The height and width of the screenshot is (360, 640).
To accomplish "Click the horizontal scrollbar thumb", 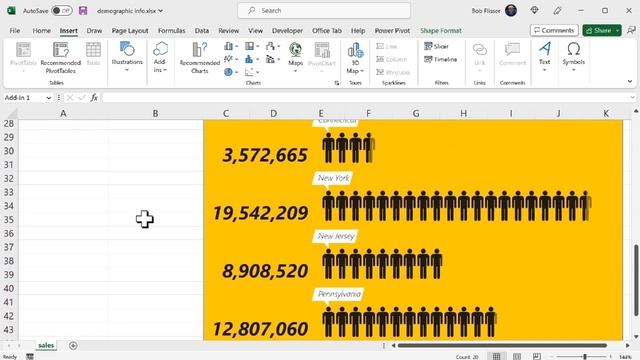I will click(502, 346).
